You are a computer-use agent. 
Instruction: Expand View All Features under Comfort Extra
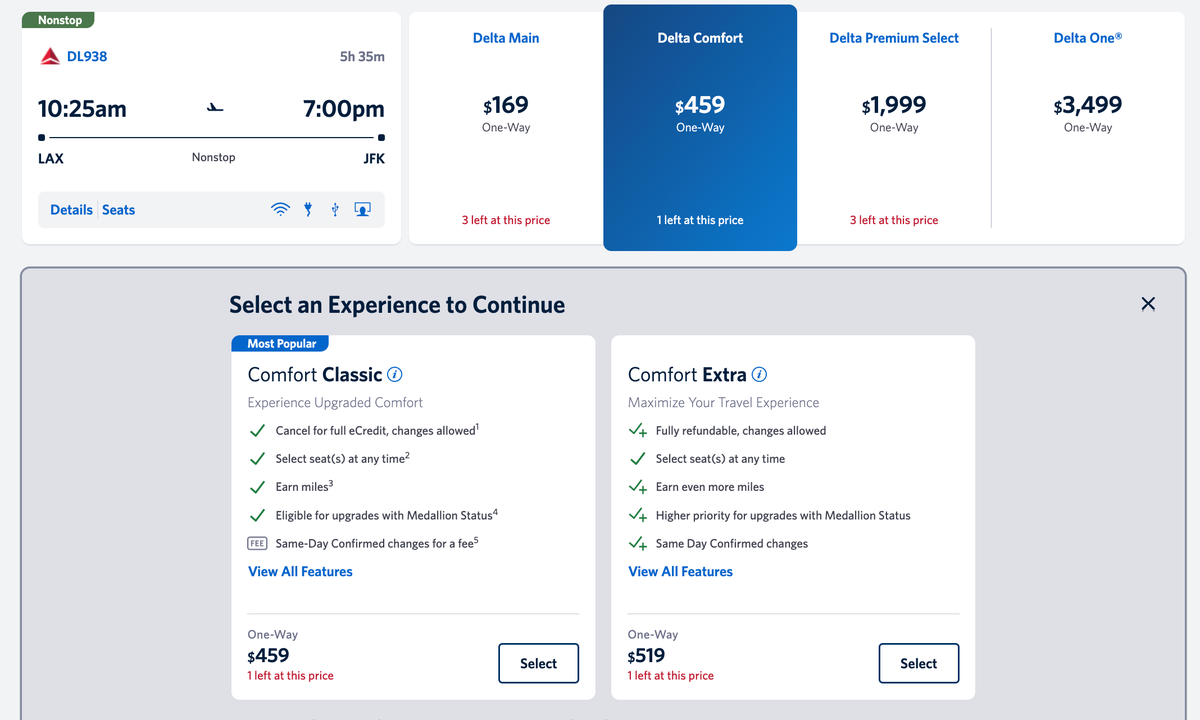point(680,571)
